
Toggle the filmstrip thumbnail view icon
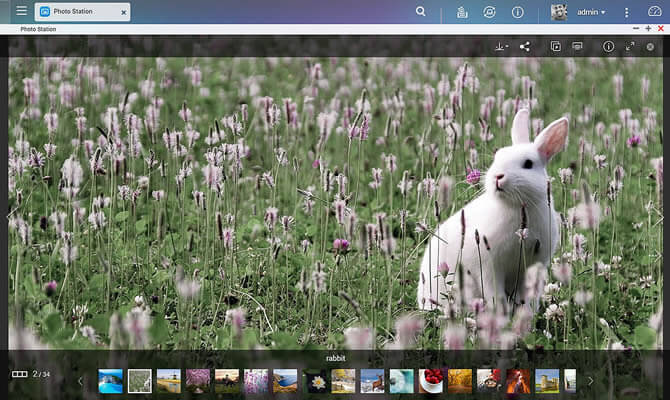[19, 374]
